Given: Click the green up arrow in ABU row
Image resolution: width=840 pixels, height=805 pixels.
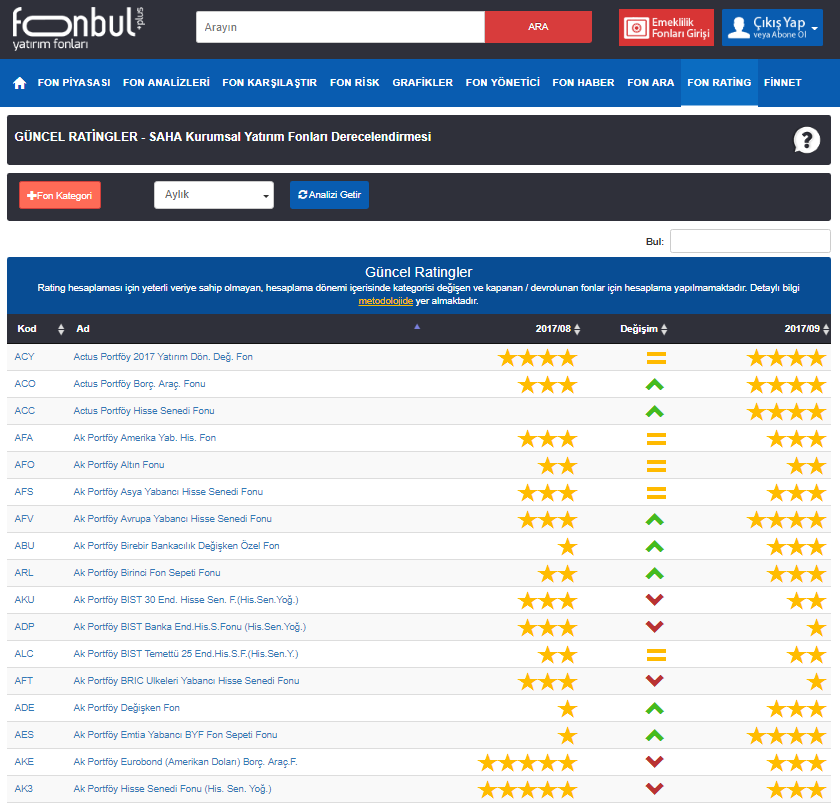Looking at the screenshot, I should [x=655, y=547].
